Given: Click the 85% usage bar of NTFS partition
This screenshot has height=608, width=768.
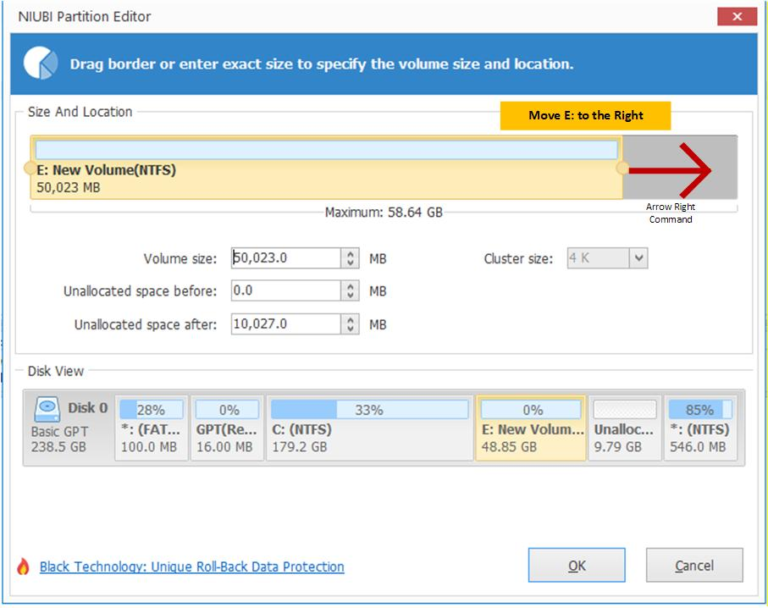Looking at the screenshot, I should click(700, 410).
